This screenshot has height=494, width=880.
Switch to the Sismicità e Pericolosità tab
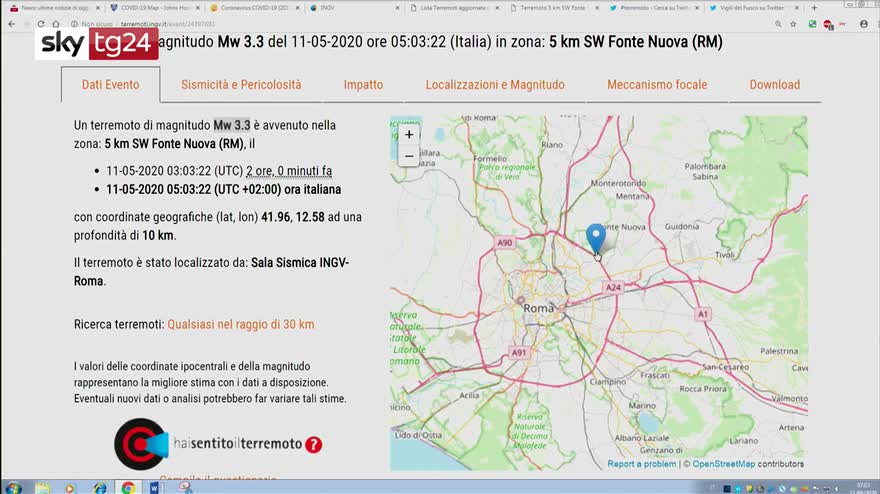coord(241,85)
